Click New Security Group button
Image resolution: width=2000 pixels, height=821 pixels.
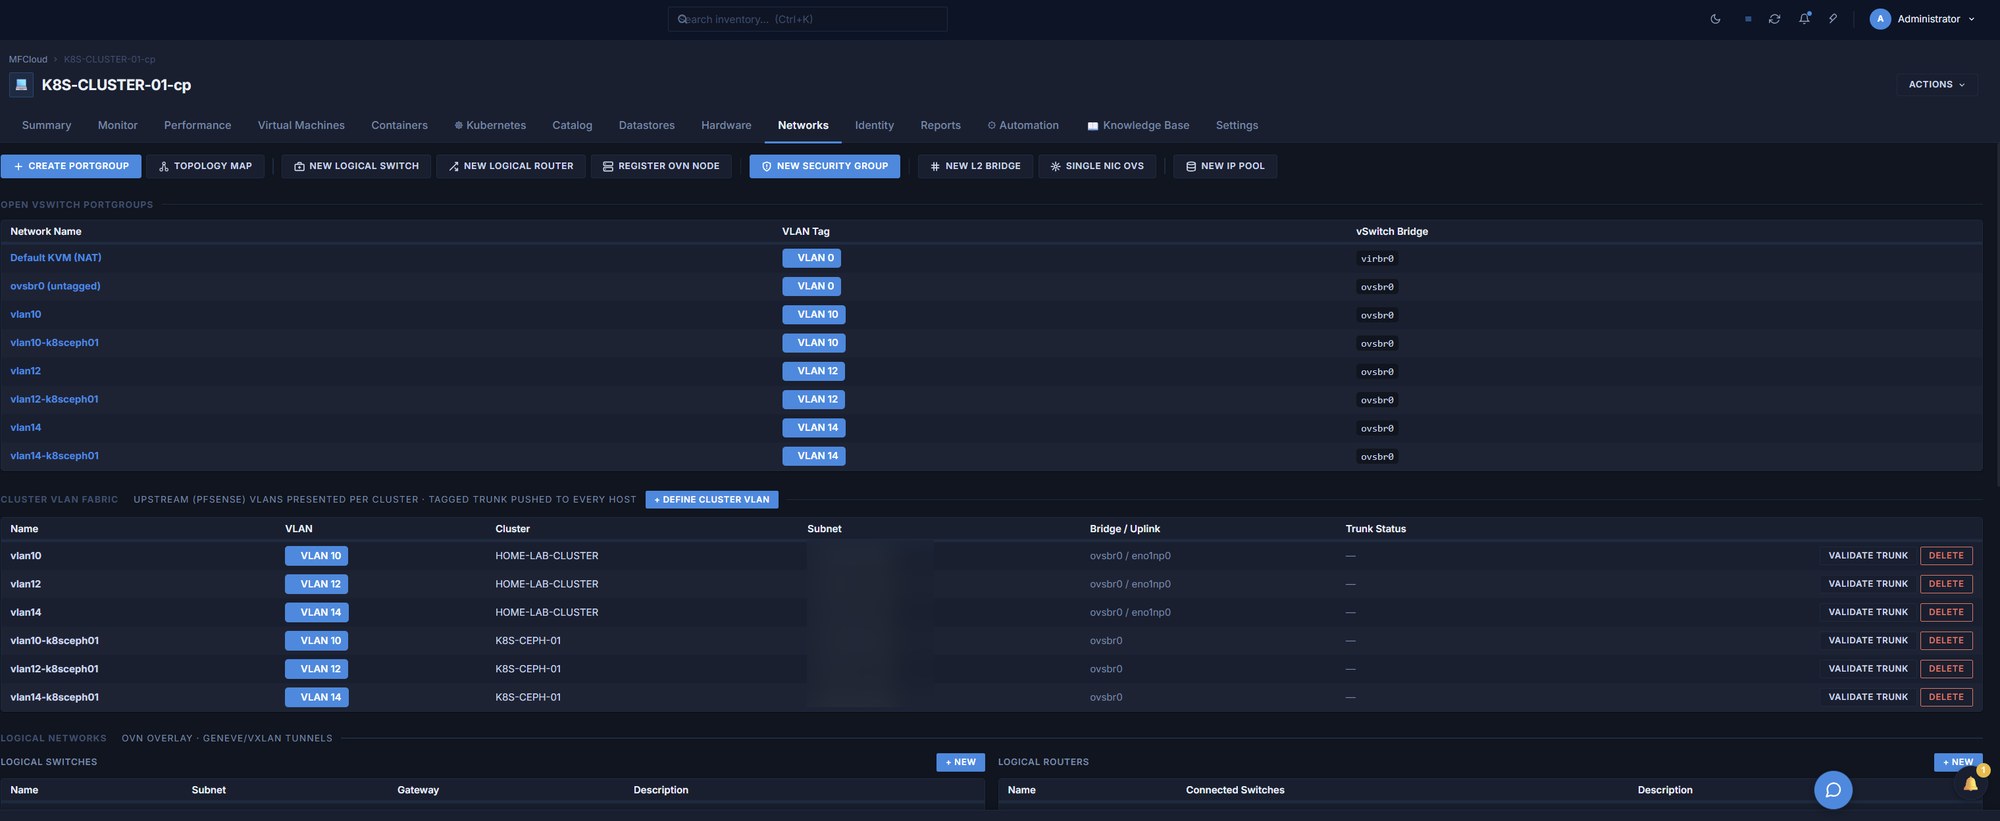[x=825, y=166]
